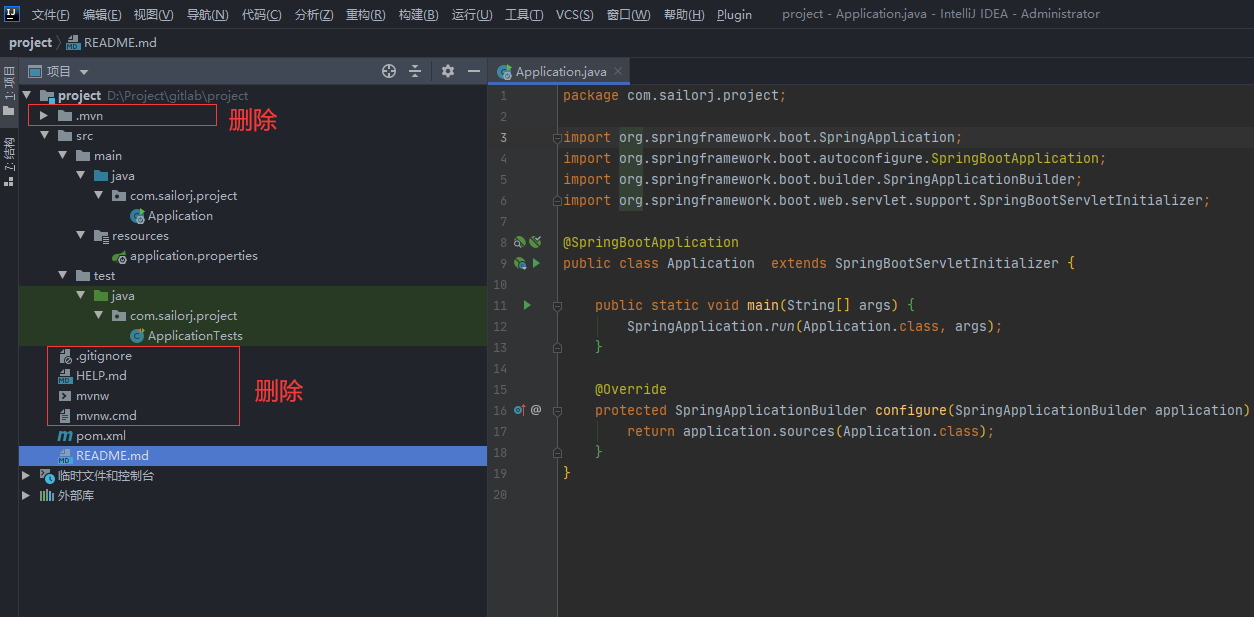Click the collapse all icon in project panel

click(416, 71)
